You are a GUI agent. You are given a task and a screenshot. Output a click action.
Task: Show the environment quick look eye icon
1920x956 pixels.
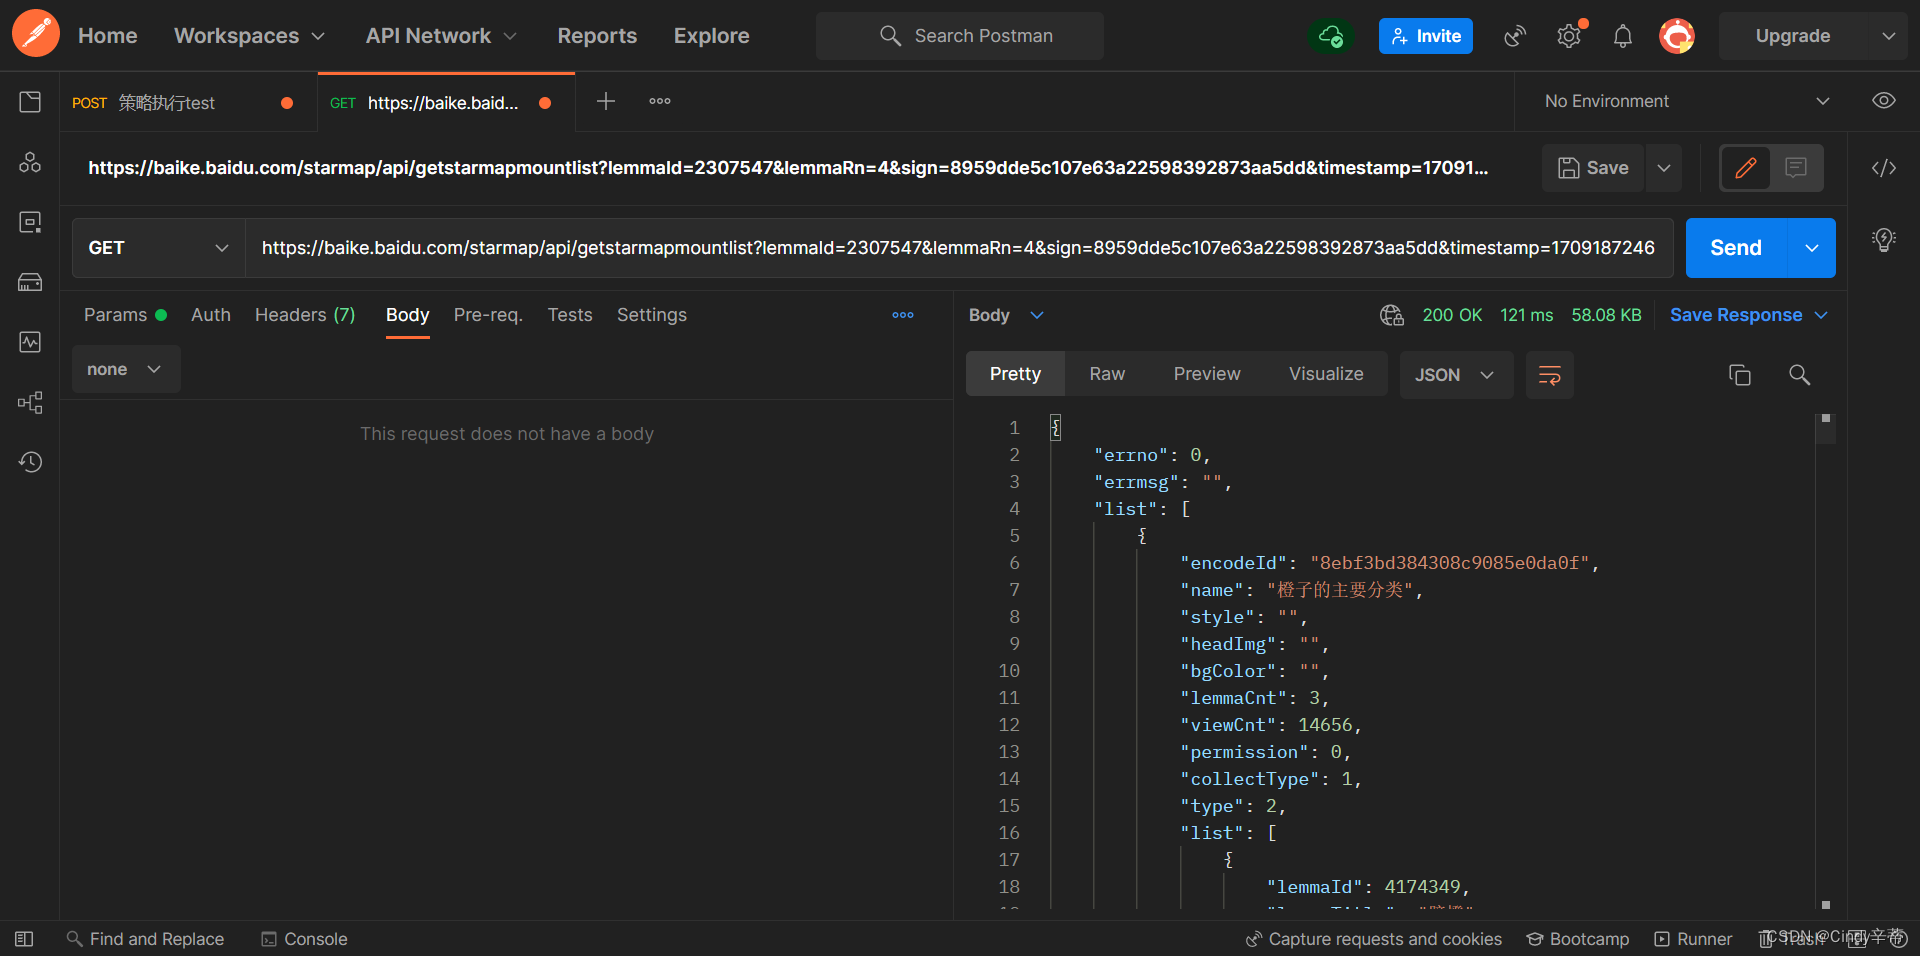click(x=1884, y=101)
